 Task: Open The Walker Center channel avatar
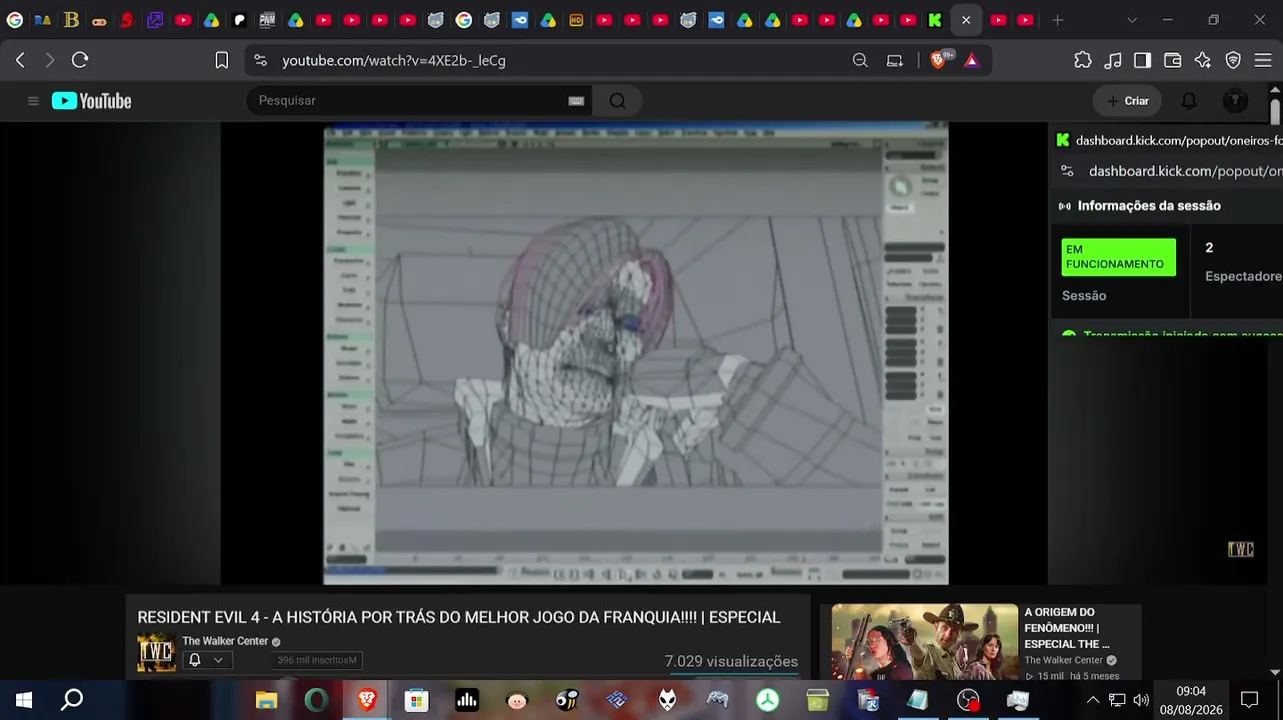click(x=156, y=652)
